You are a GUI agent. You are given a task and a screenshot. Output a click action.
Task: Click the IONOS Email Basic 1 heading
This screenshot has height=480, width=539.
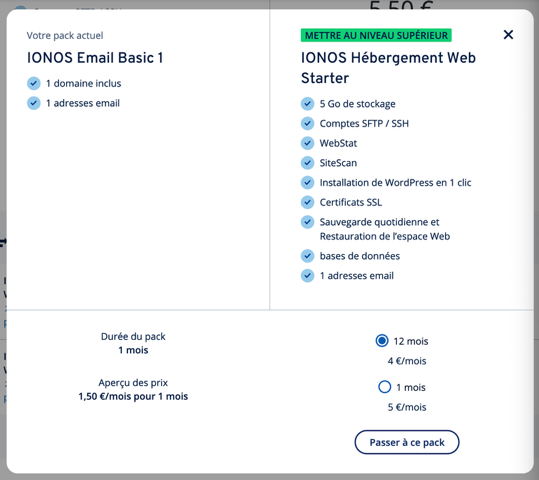point(95,57)
